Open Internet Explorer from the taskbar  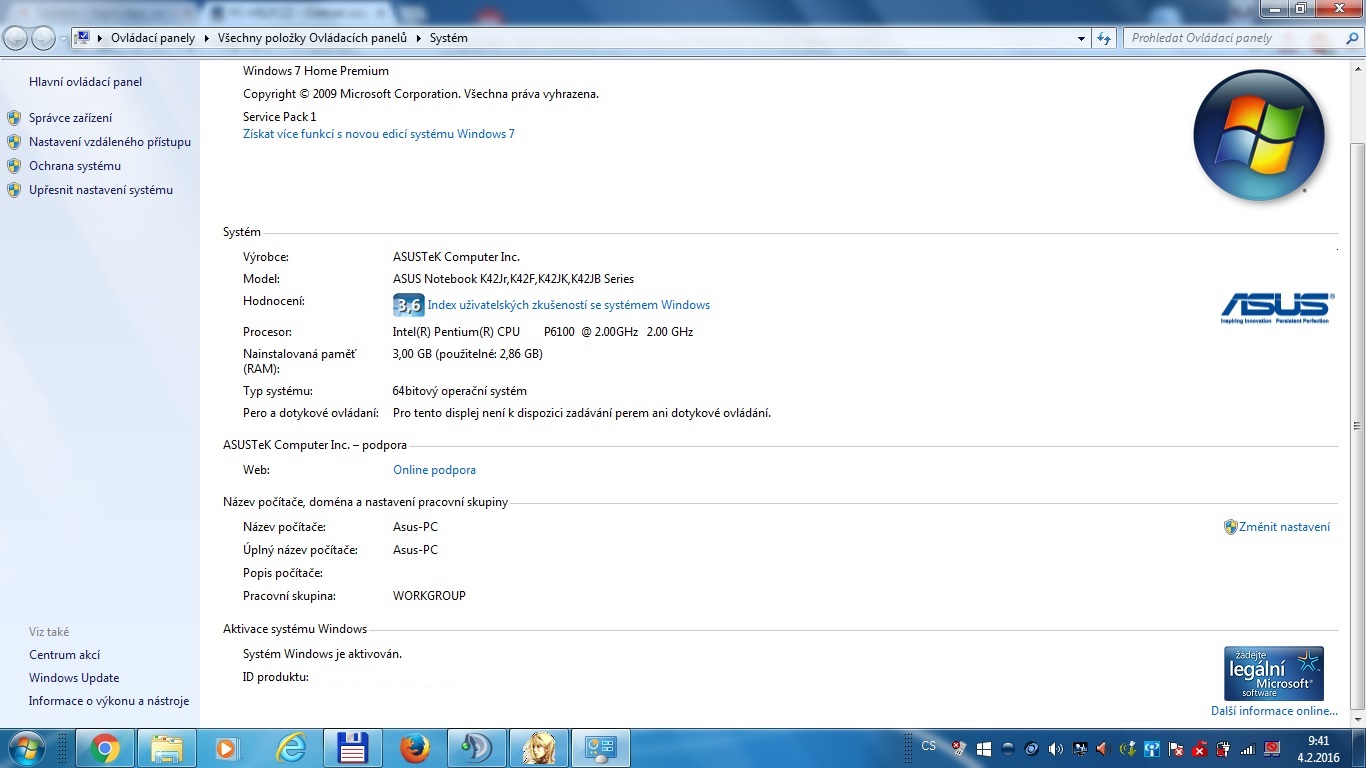coord(291,748)
